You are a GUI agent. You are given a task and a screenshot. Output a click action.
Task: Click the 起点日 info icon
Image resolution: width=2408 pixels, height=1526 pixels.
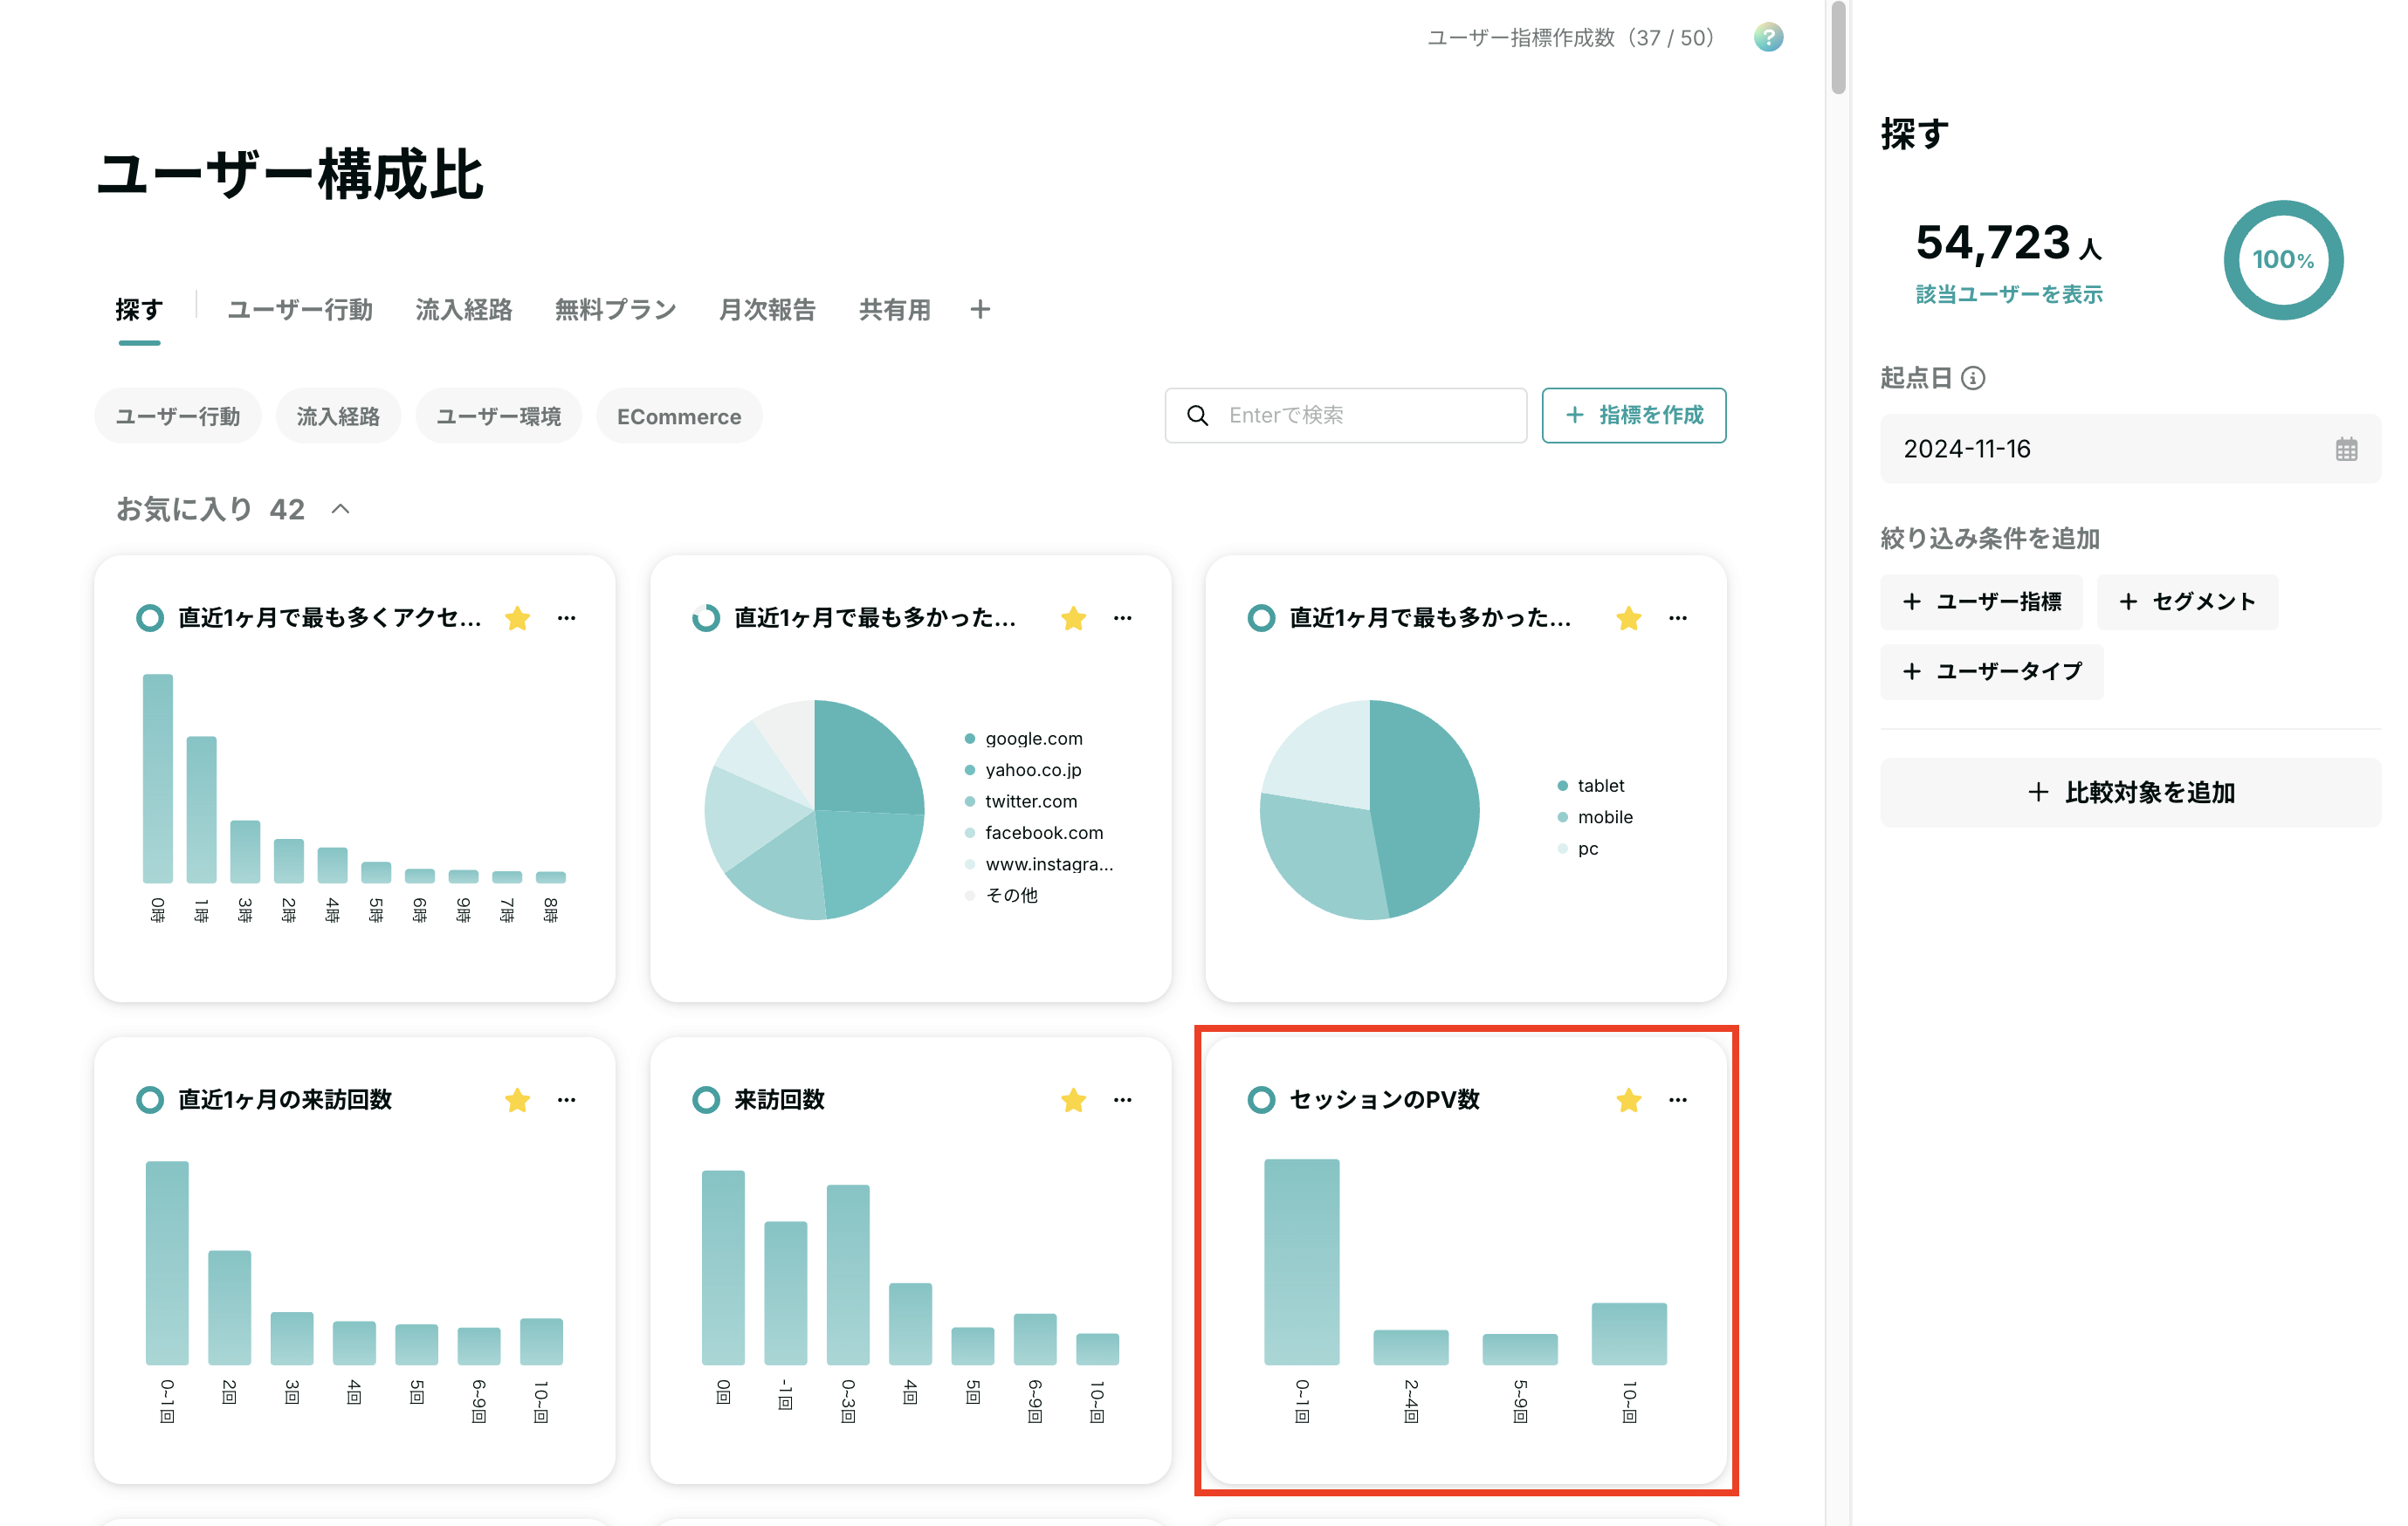point(1973,378)
